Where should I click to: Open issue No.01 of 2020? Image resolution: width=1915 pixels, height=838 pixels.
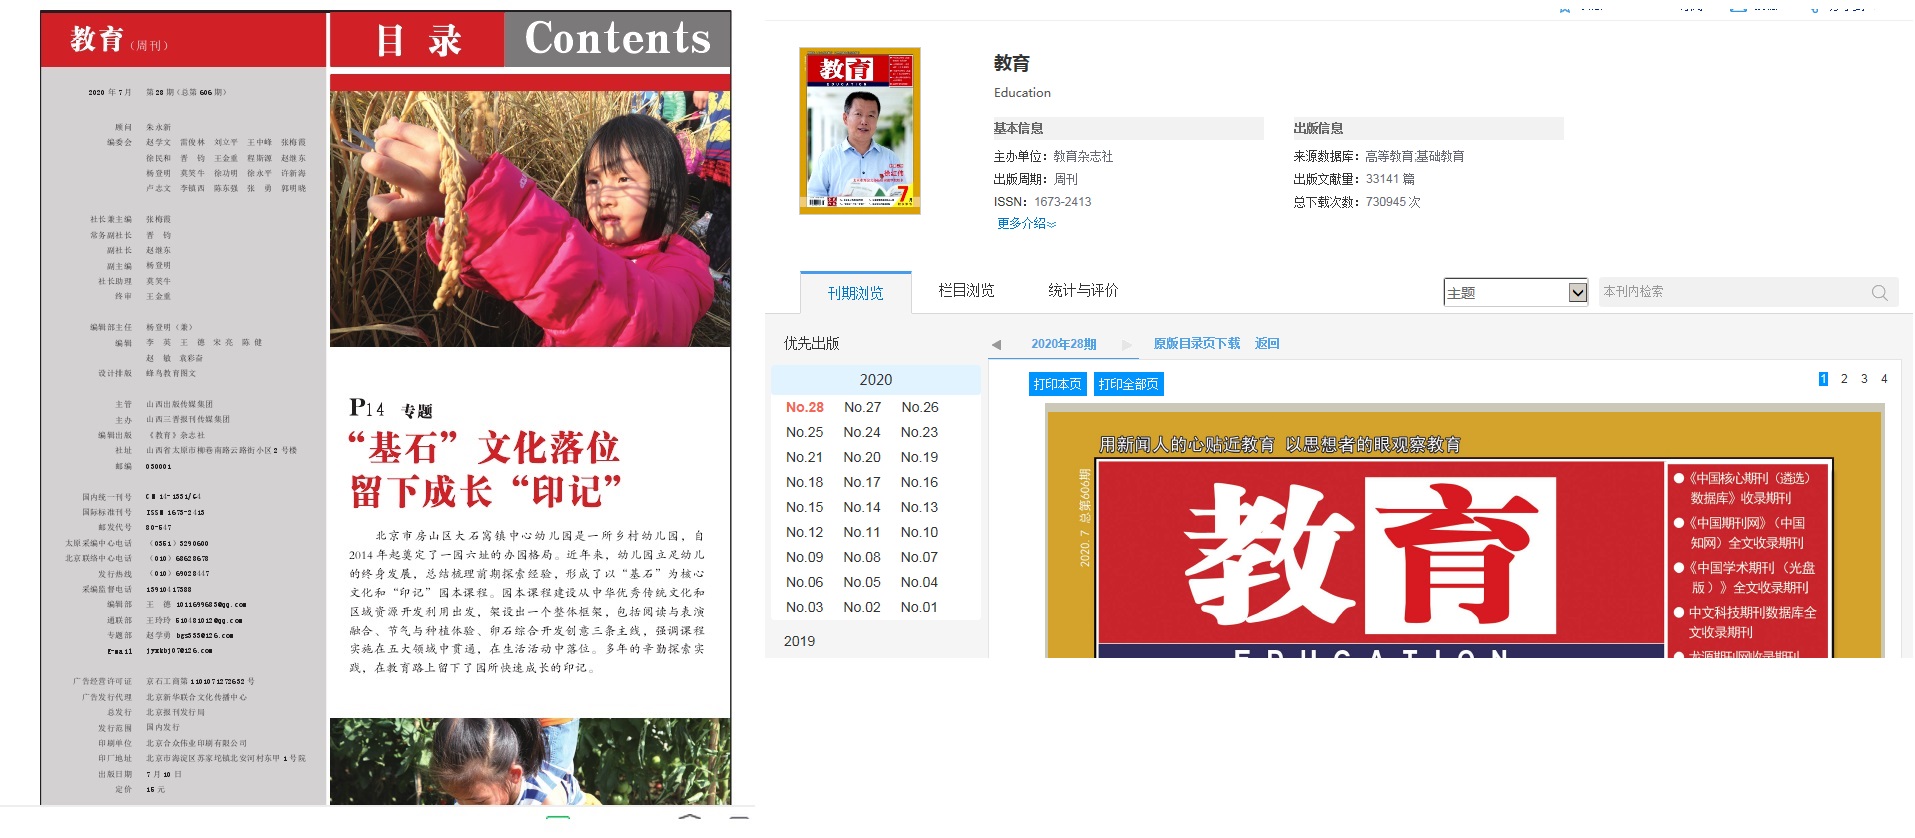point(919,607)
